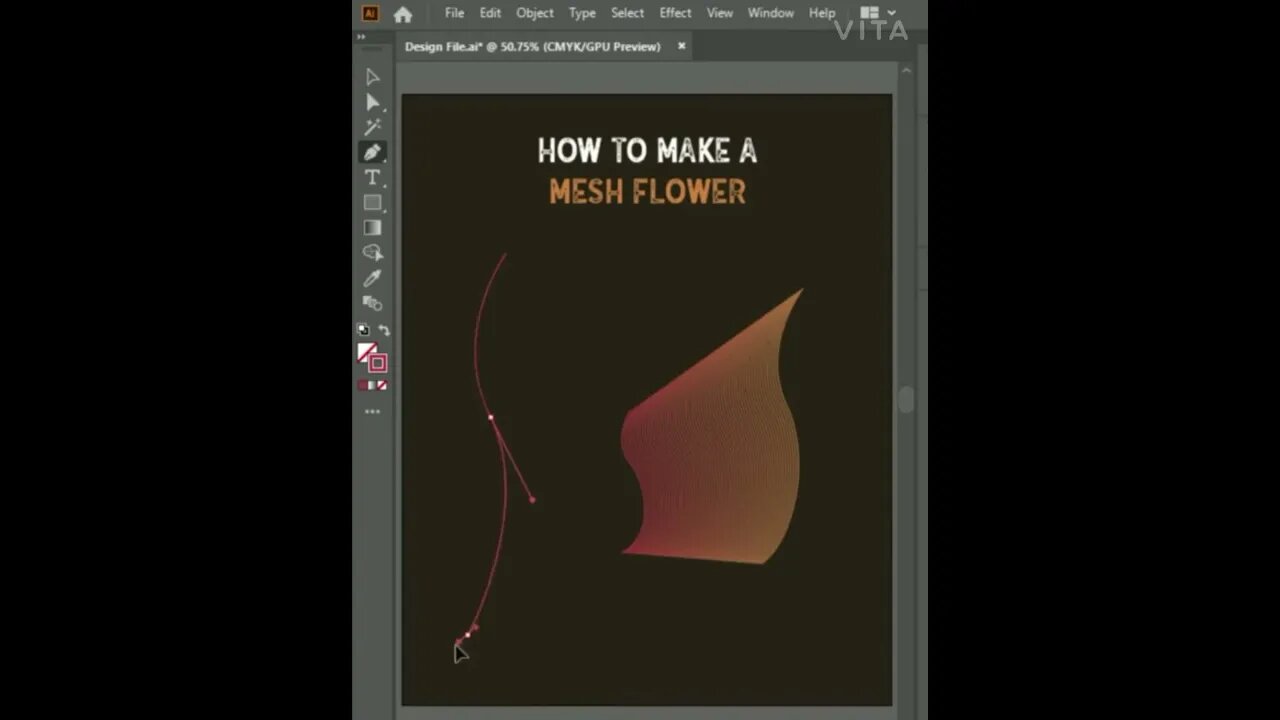Select the Selection tool arrow
Image resolution: width=1280 pixels, height=720 pixels.
pos(372,77)
